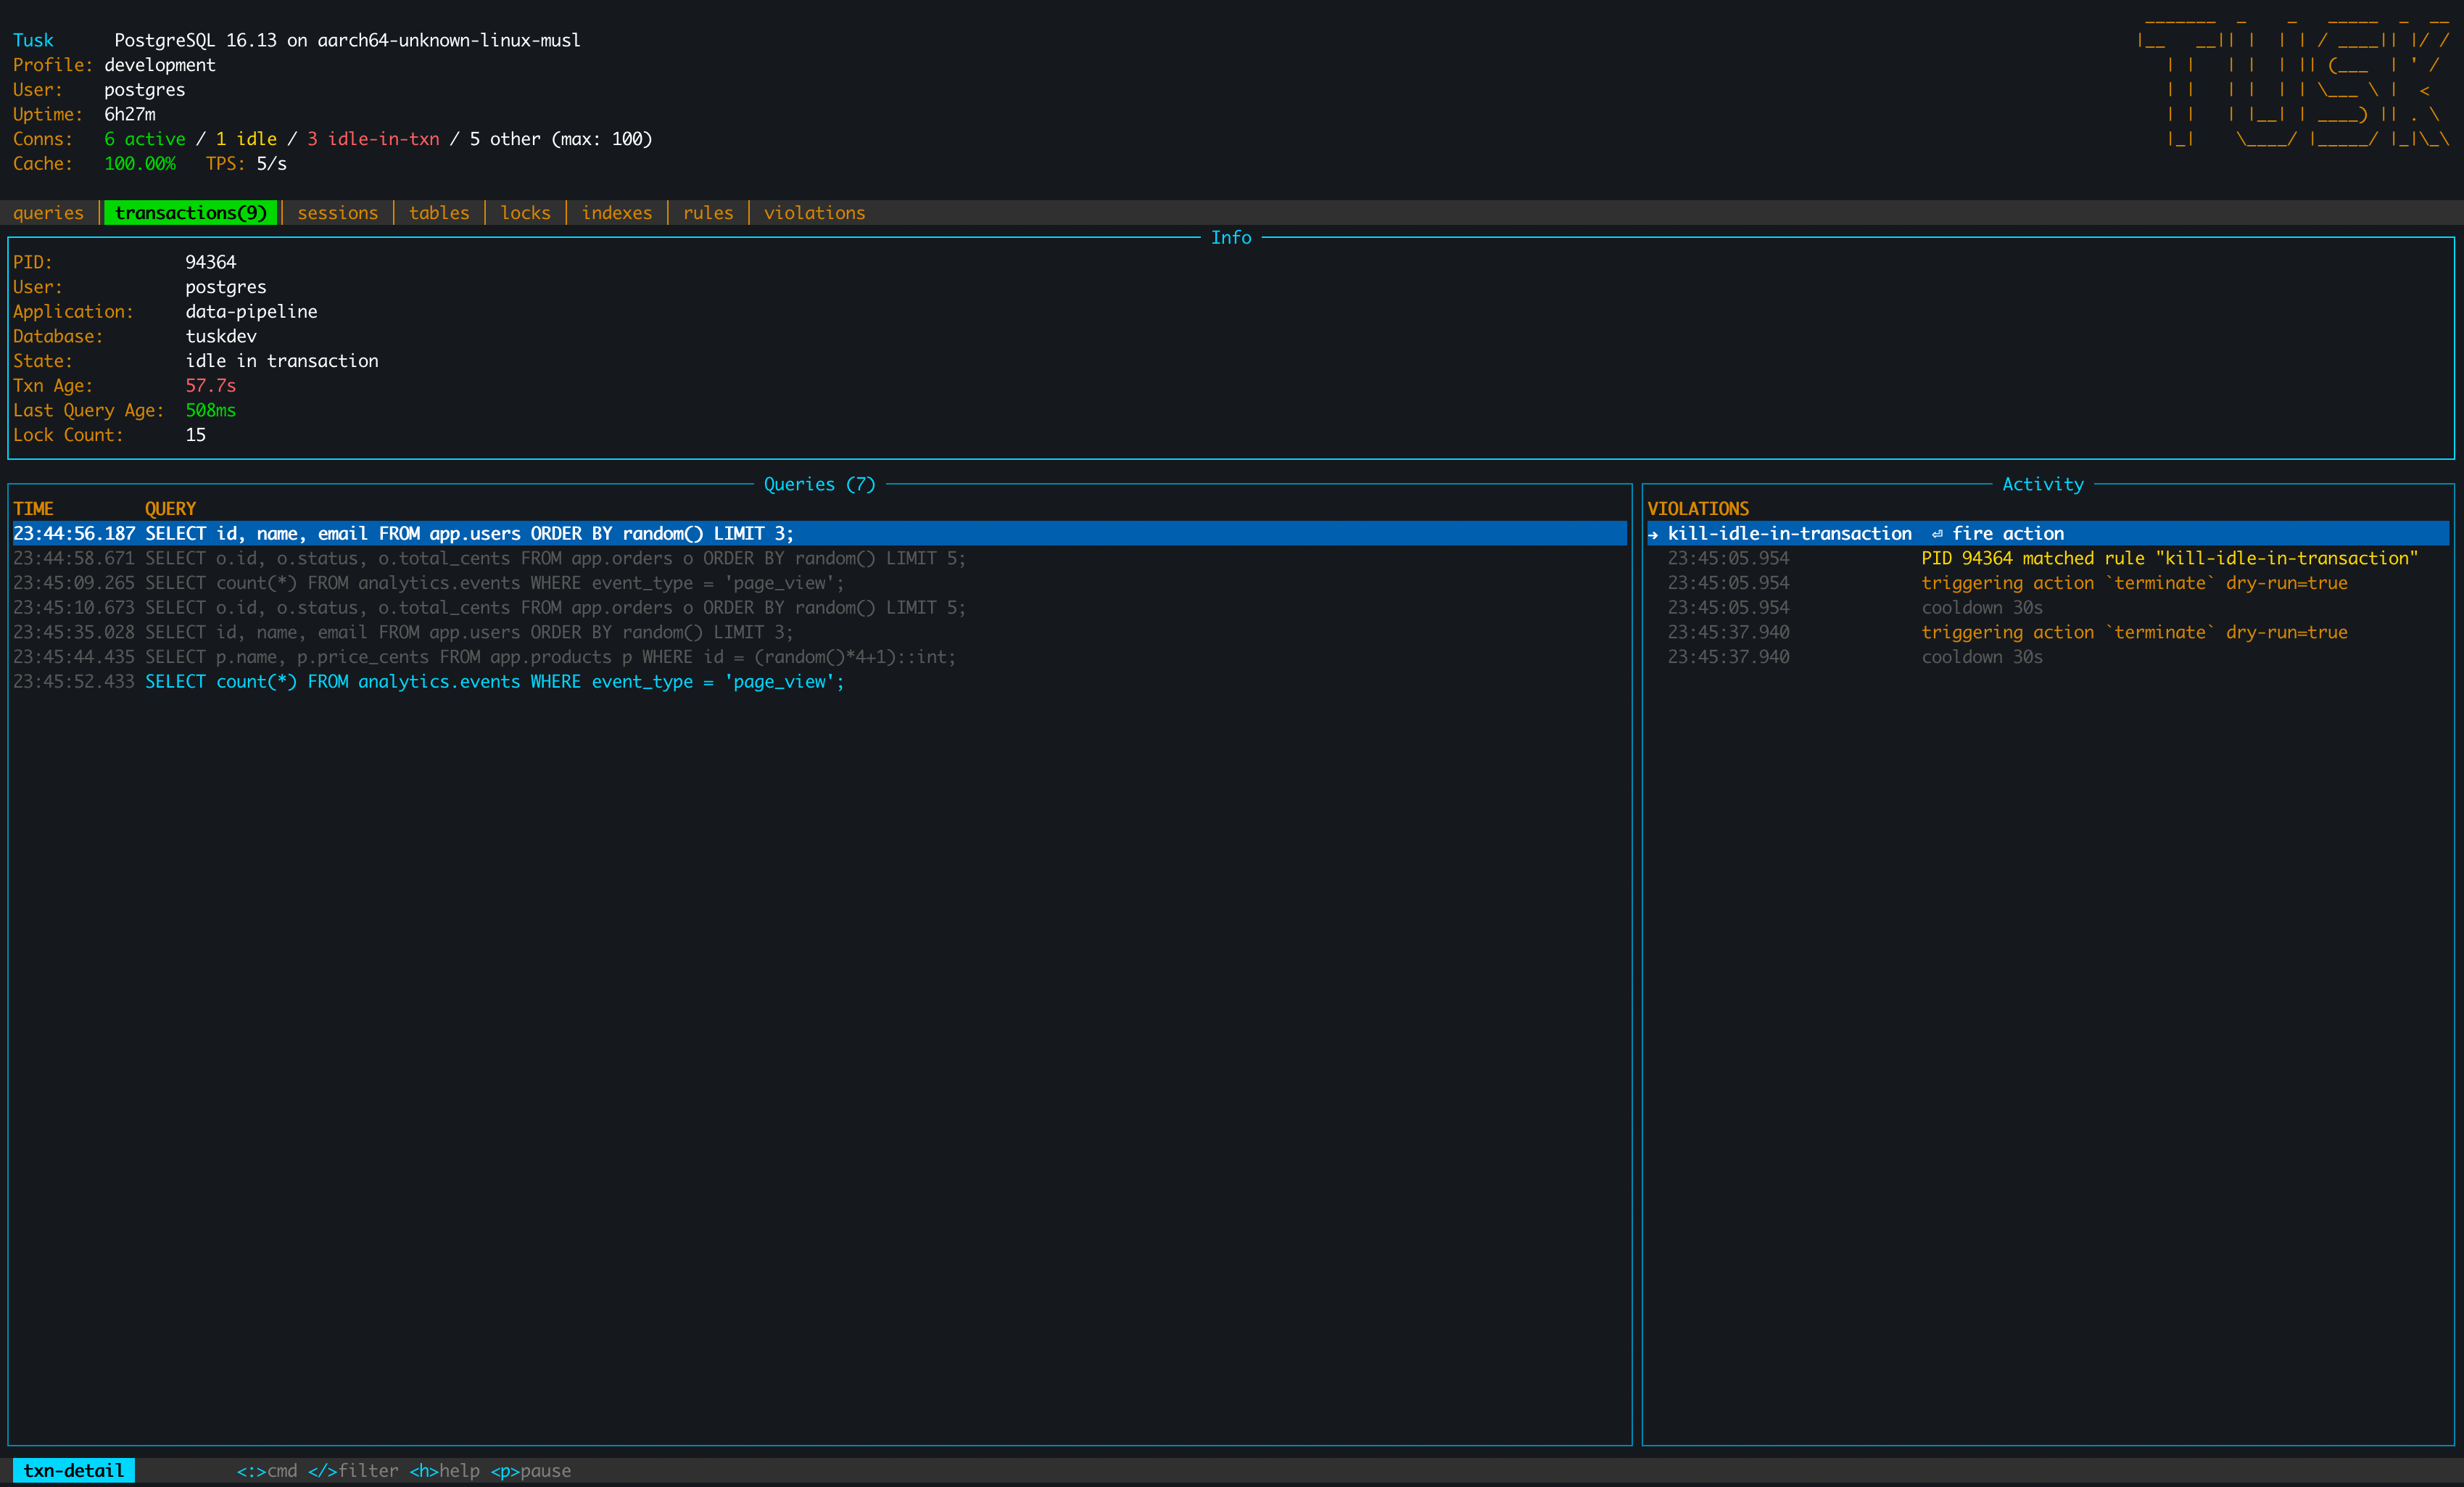Image resolution: width=2464 pixels, height=1487 pixels.
Task: Click the TPS 5/s value
Action: point(272,164)
